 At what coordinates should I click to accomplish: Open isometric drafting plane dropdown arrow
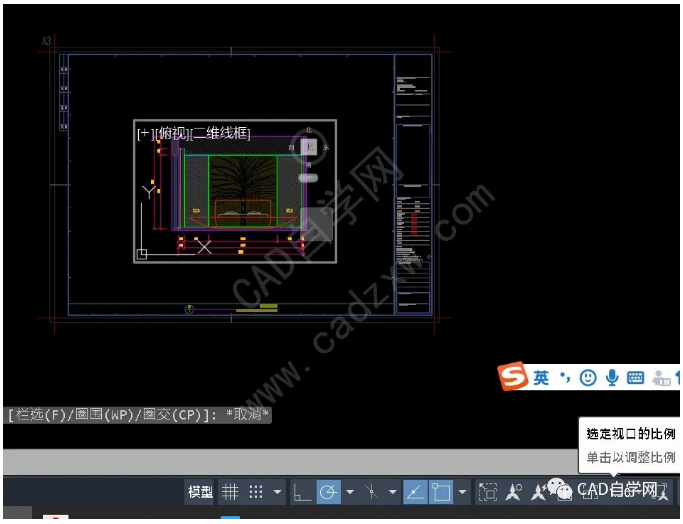tap(392, 492)
